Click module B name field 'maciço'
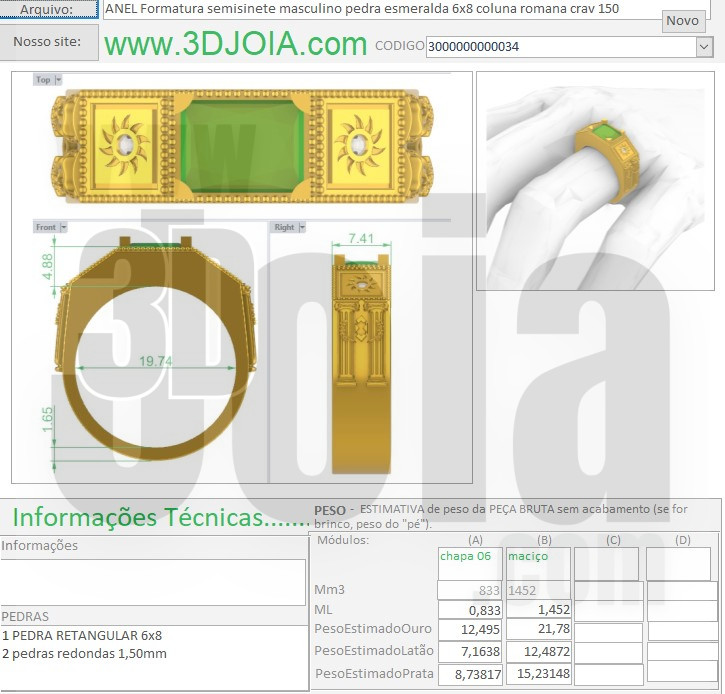The height and width of the screenshot is (694, 725). [x=539, y=564]
